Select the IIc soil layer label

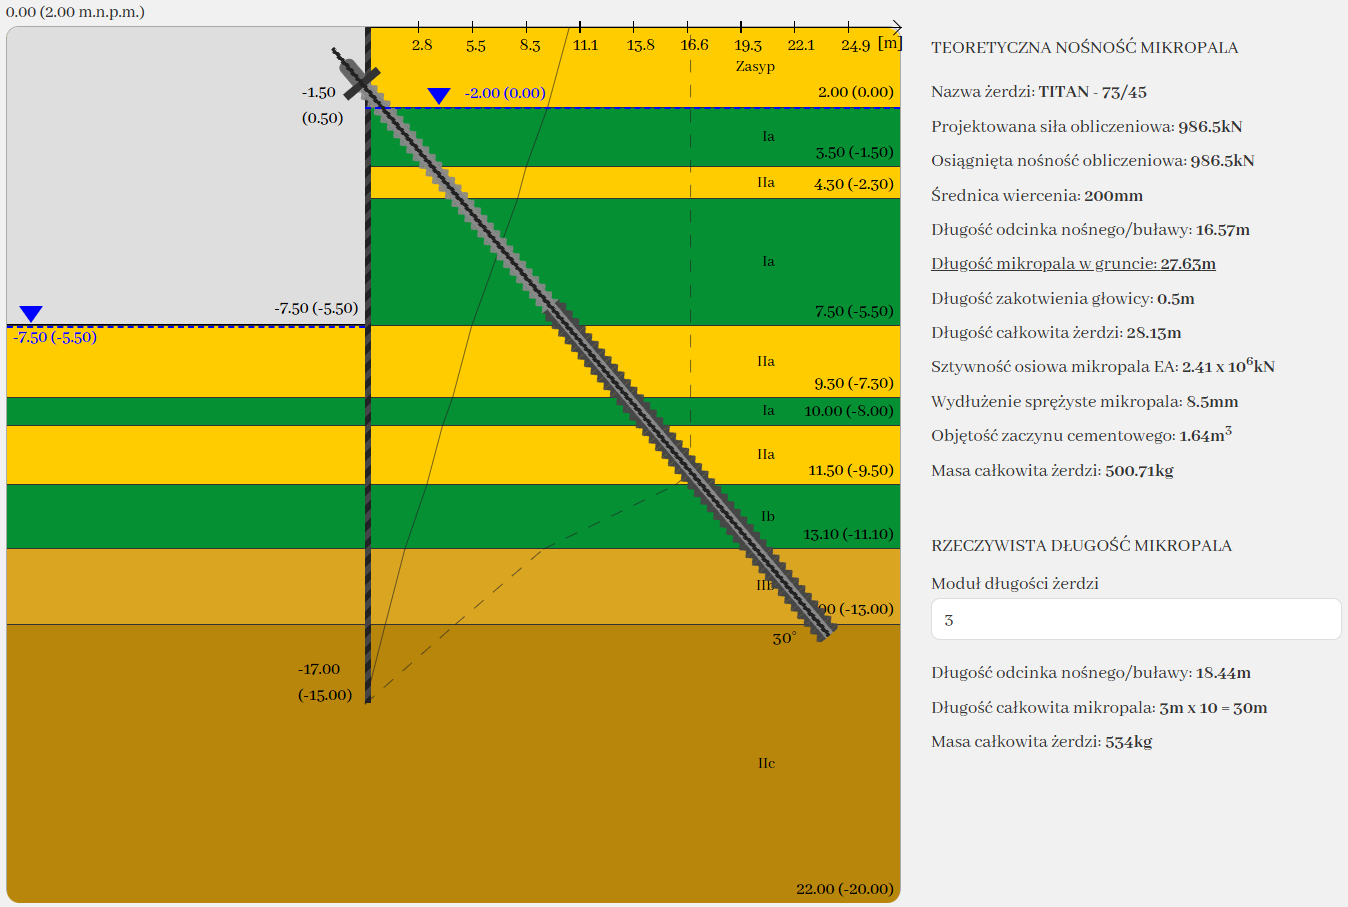coord(766,763)
